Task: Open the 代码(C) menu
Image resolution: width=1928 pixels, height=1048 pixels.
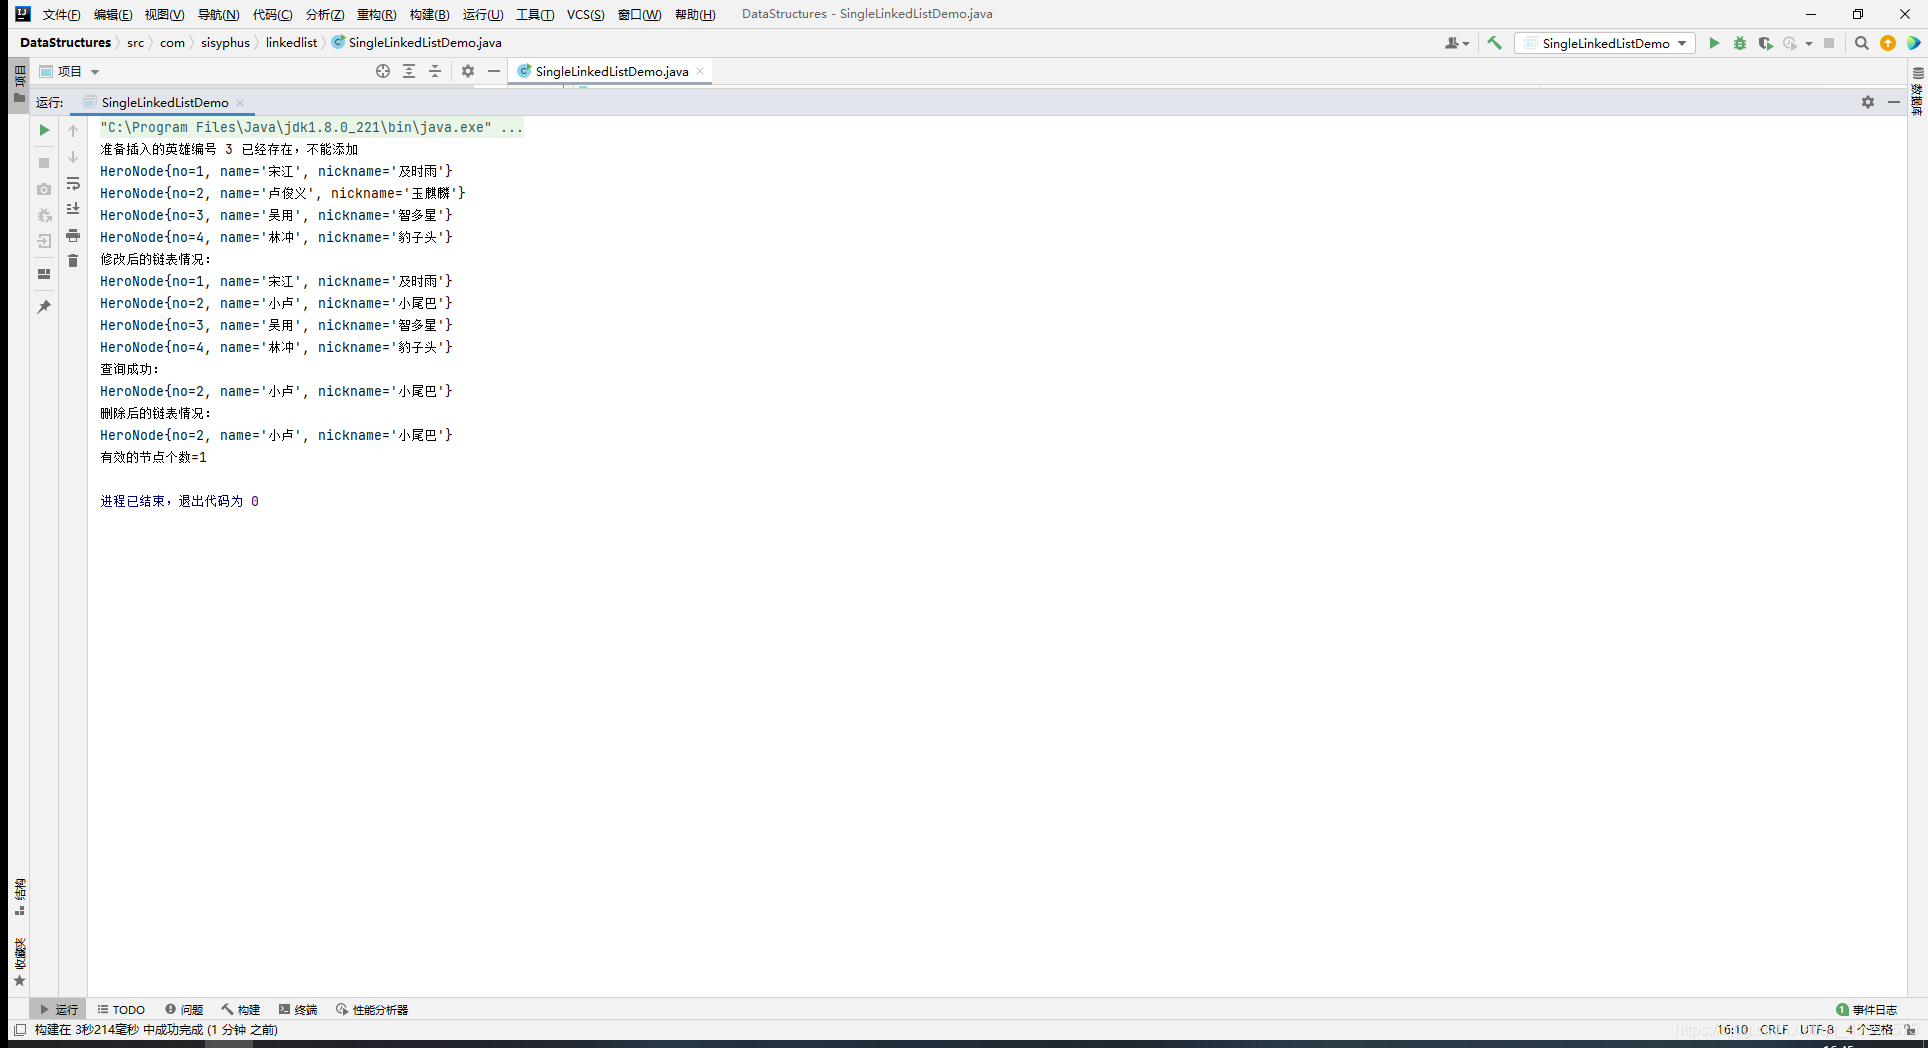Action: click(272, 14)
